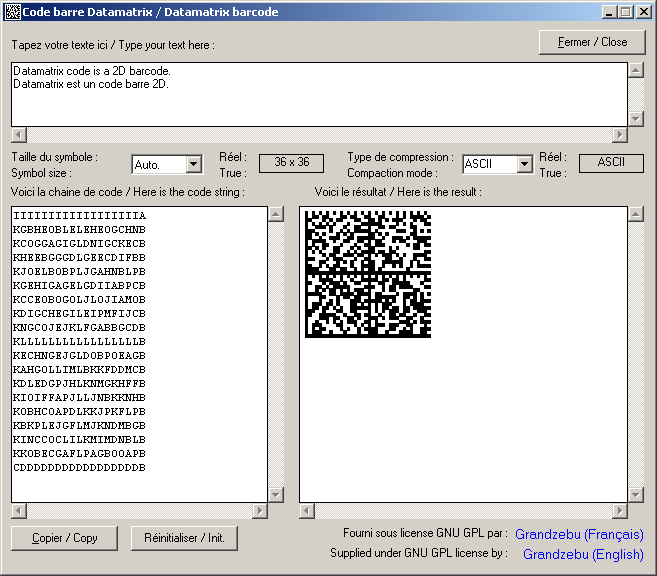The height and width of the screenshot is (576, 657).
Task: Click left arrow of result panel horizontal scrollbar
Action: (x=307, y=511)
